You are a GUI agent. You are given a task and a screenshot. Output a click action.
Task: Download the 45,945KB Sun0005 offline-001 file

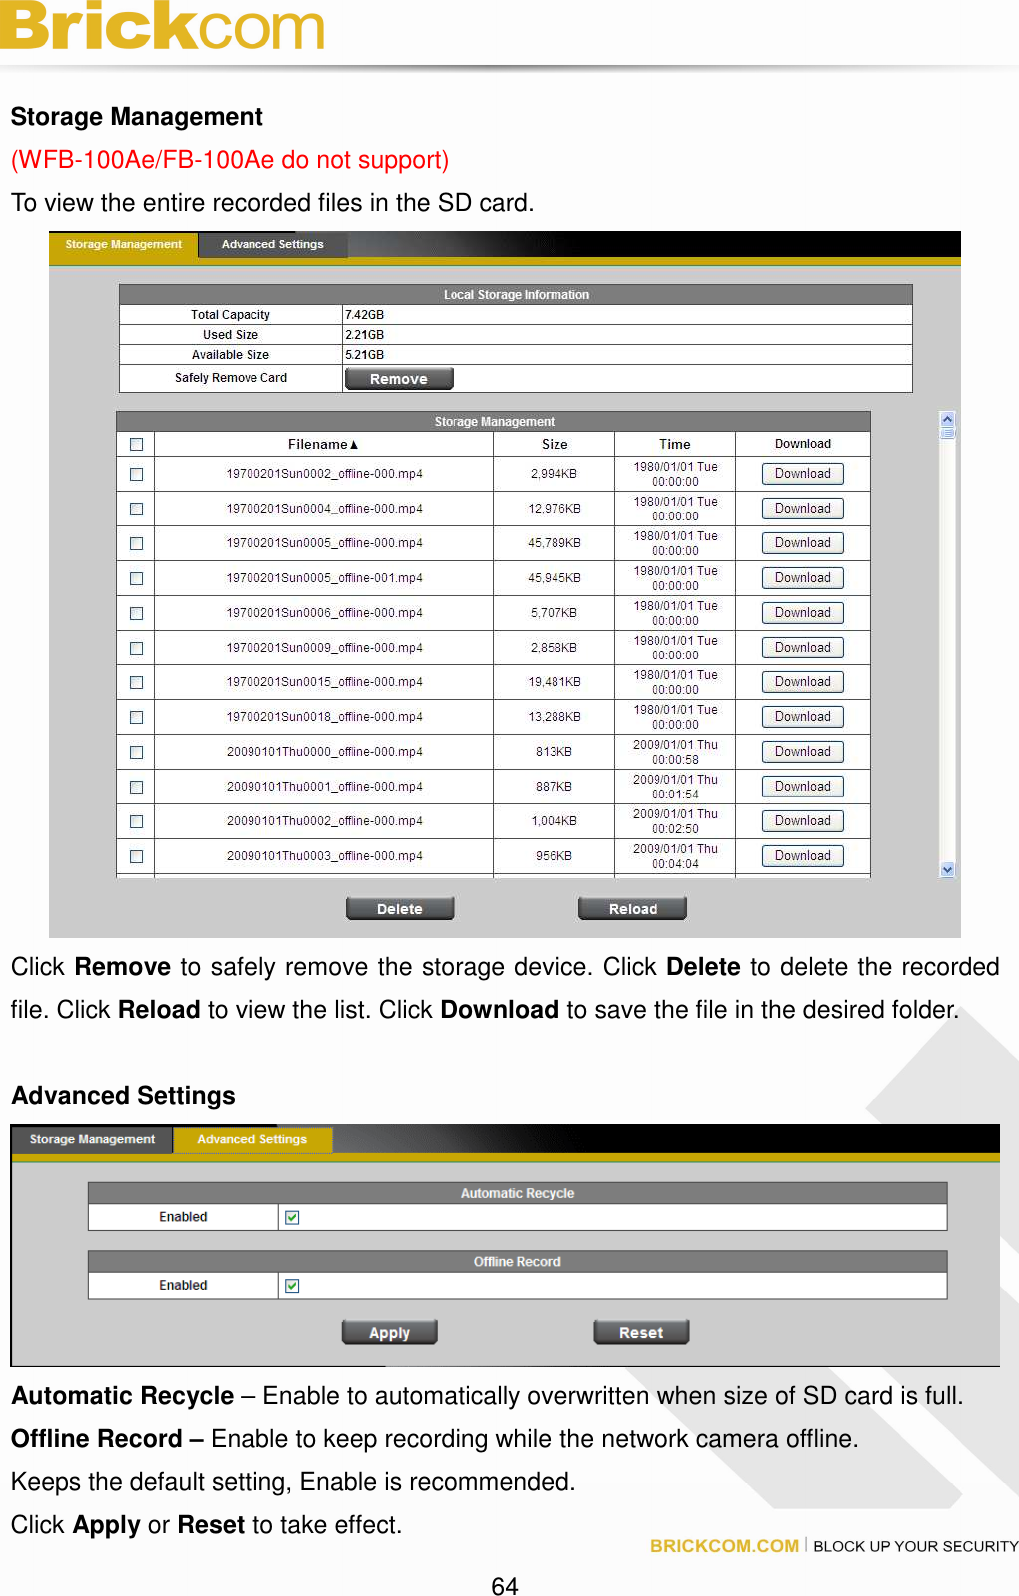[x=803, y=578]
